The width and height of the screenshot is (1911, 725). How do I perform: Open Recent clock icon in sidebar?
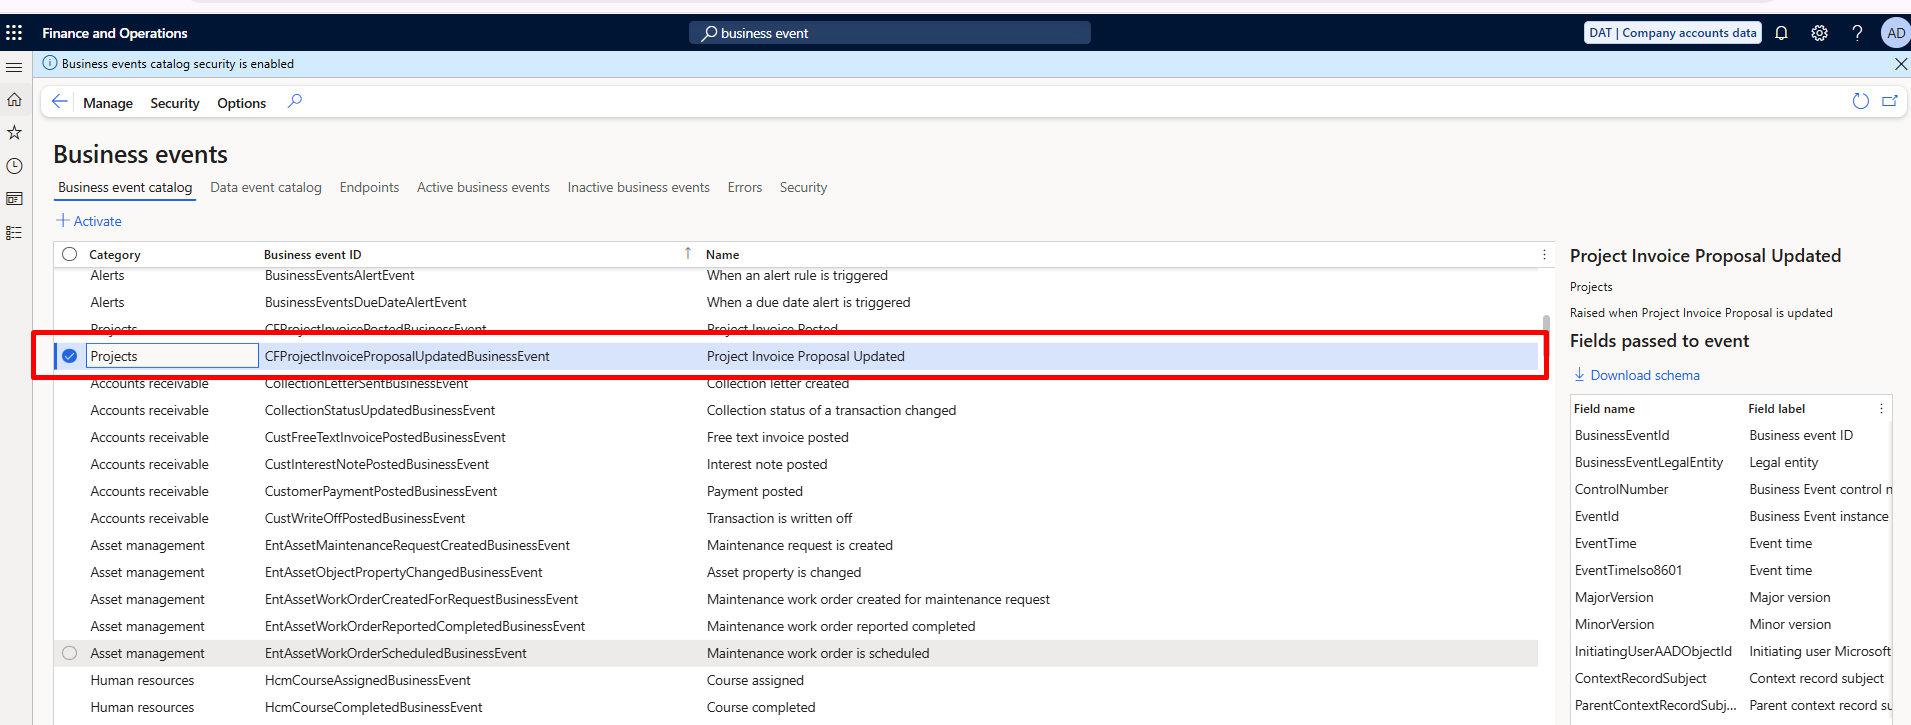(x=14, y=166)
